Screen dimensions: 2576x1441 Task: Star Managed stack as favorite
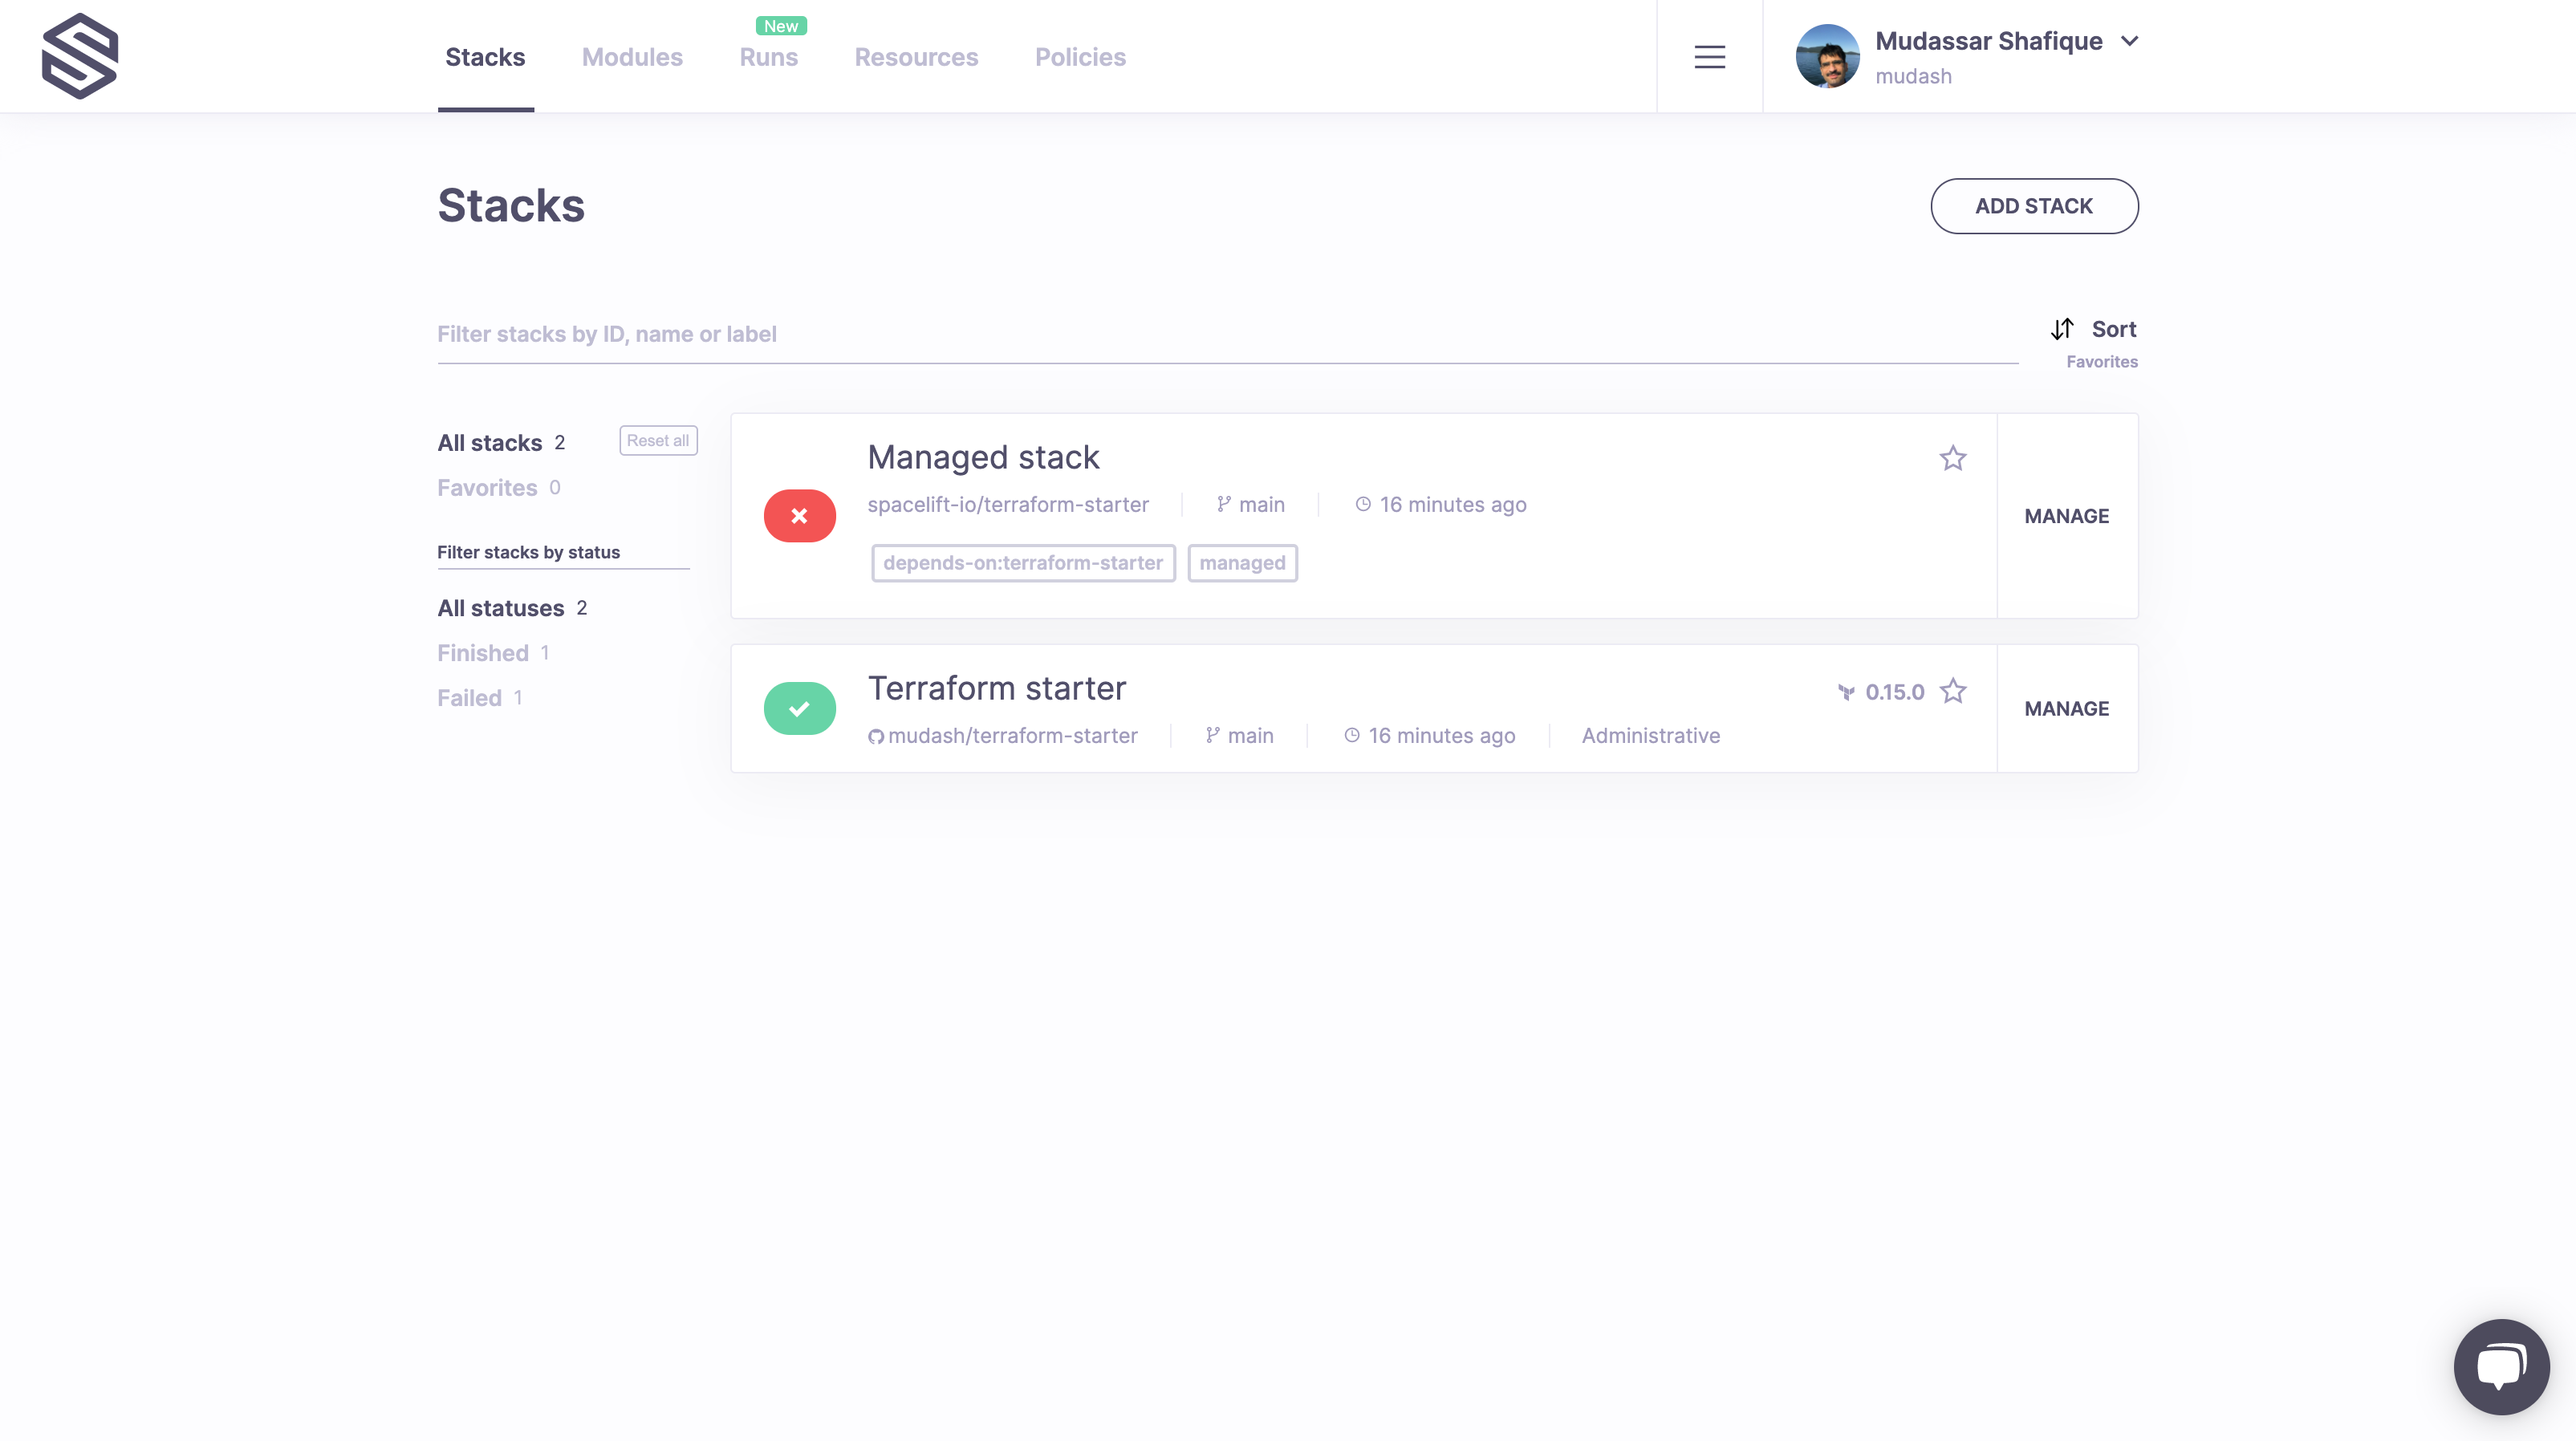pyautogui.click(x=1952, y=458)
